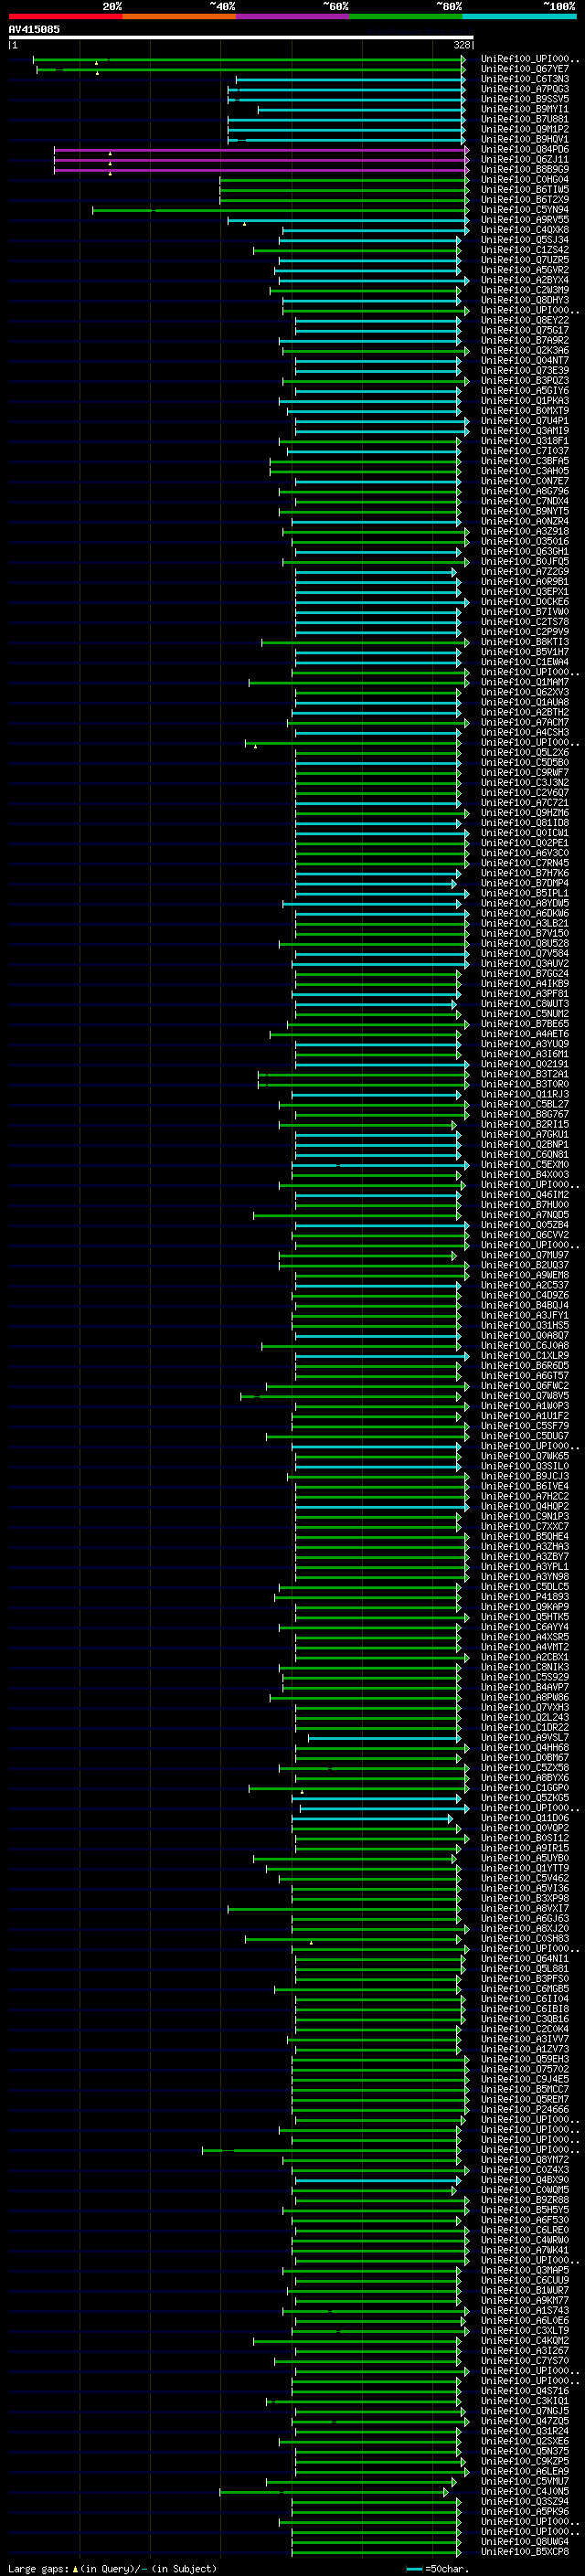Click label UniRef100_Q81ID8

tap(525, 822)
